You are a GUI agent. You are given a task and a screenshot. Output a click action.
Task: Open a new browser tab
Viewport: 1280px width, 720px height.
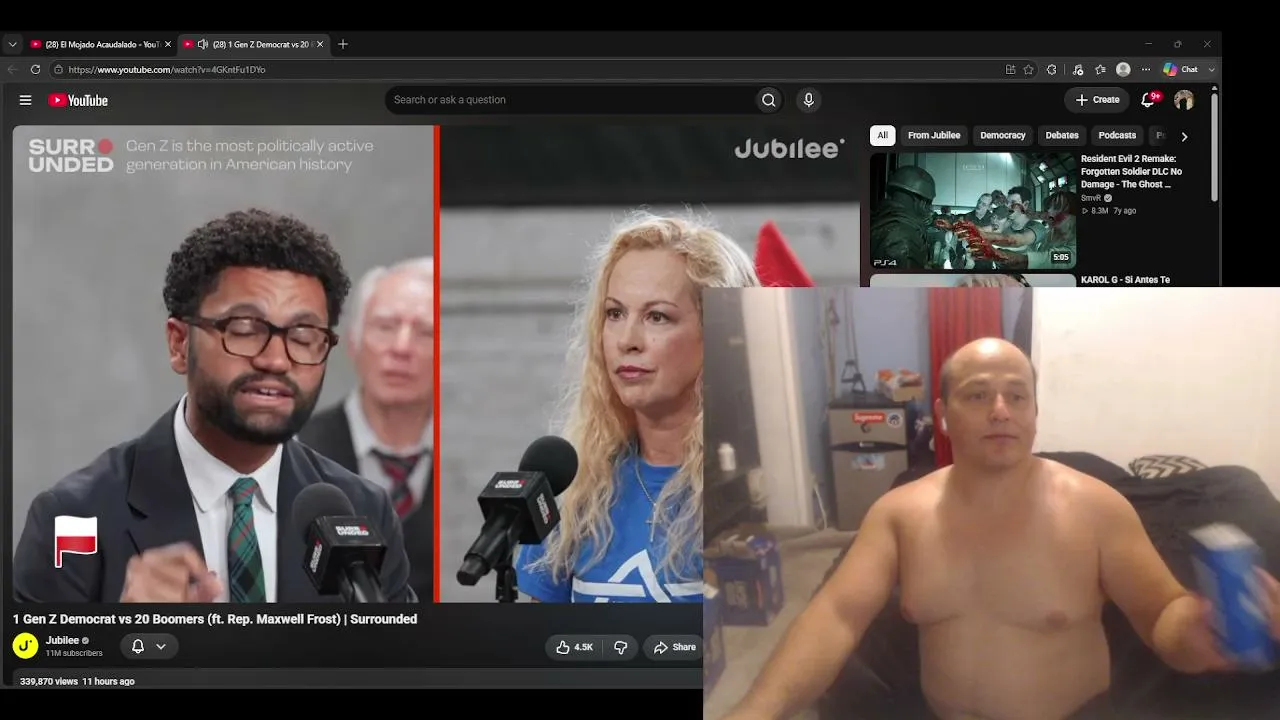pyautogui.click(x=343, y=44)
